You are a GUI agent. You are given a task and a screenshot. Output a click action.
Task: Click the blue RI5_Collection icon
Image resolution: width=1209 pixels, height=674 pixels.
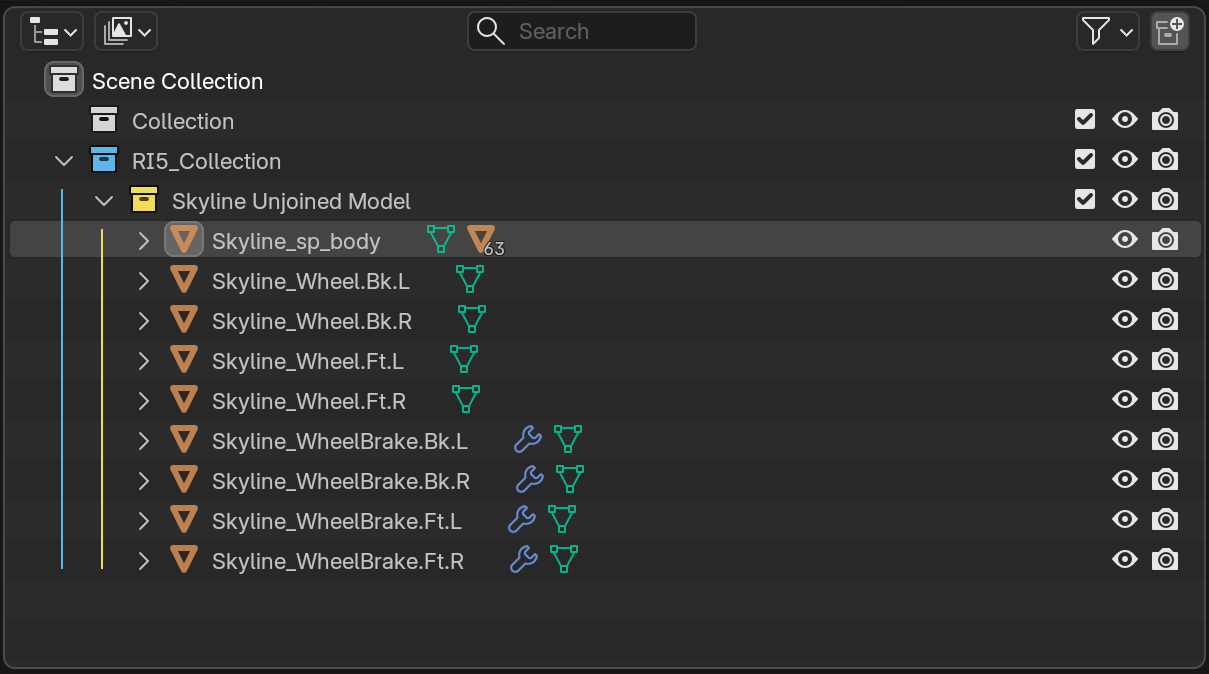pos(104,160)
